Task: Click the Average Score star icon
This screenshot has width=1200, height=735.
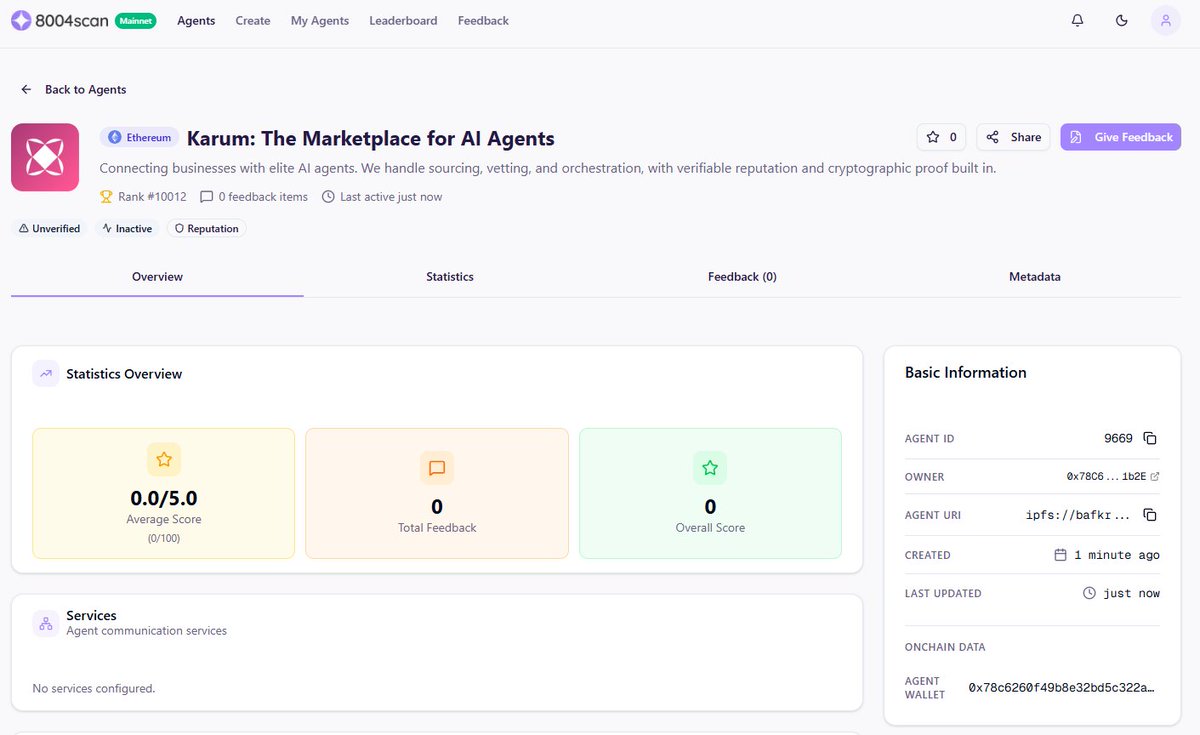Action: coord(164,460)
